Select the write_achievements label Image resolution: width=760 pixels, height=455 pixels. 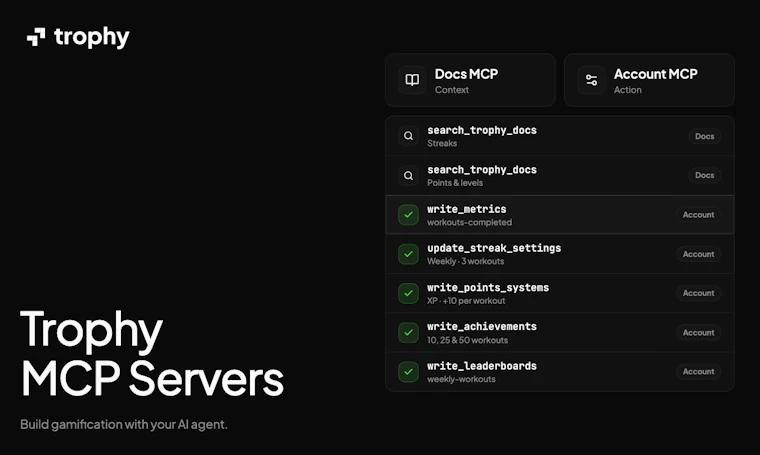click(482, 327)
